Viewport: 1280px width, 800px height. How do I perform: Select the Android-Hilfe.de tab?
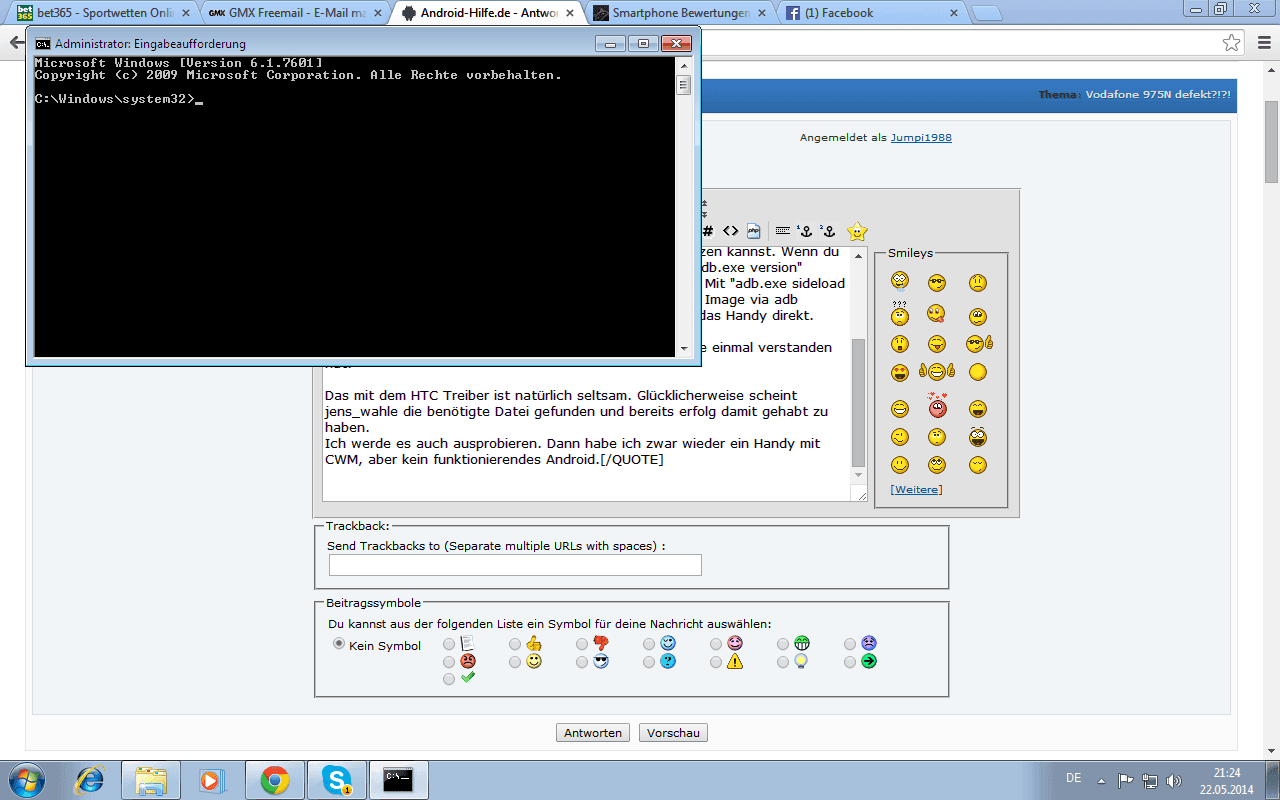[x=487, y=13]
